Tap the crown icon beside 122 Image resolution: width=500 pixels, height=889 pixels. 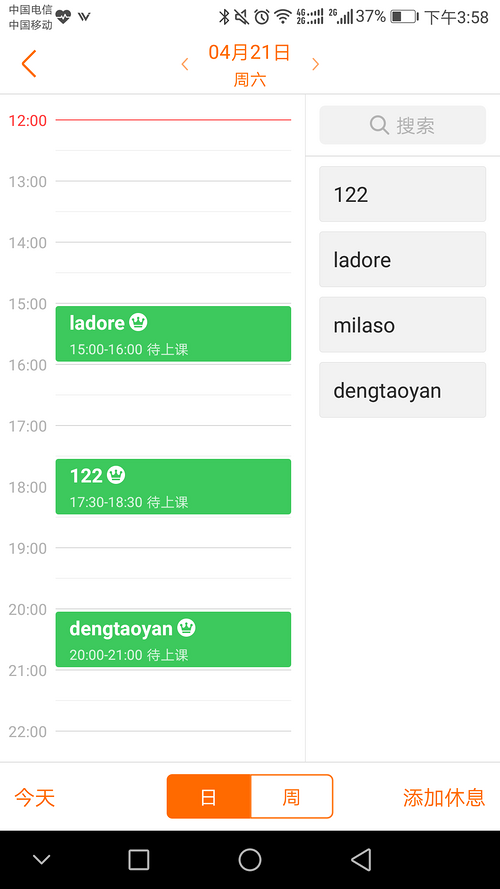[116, 475]
